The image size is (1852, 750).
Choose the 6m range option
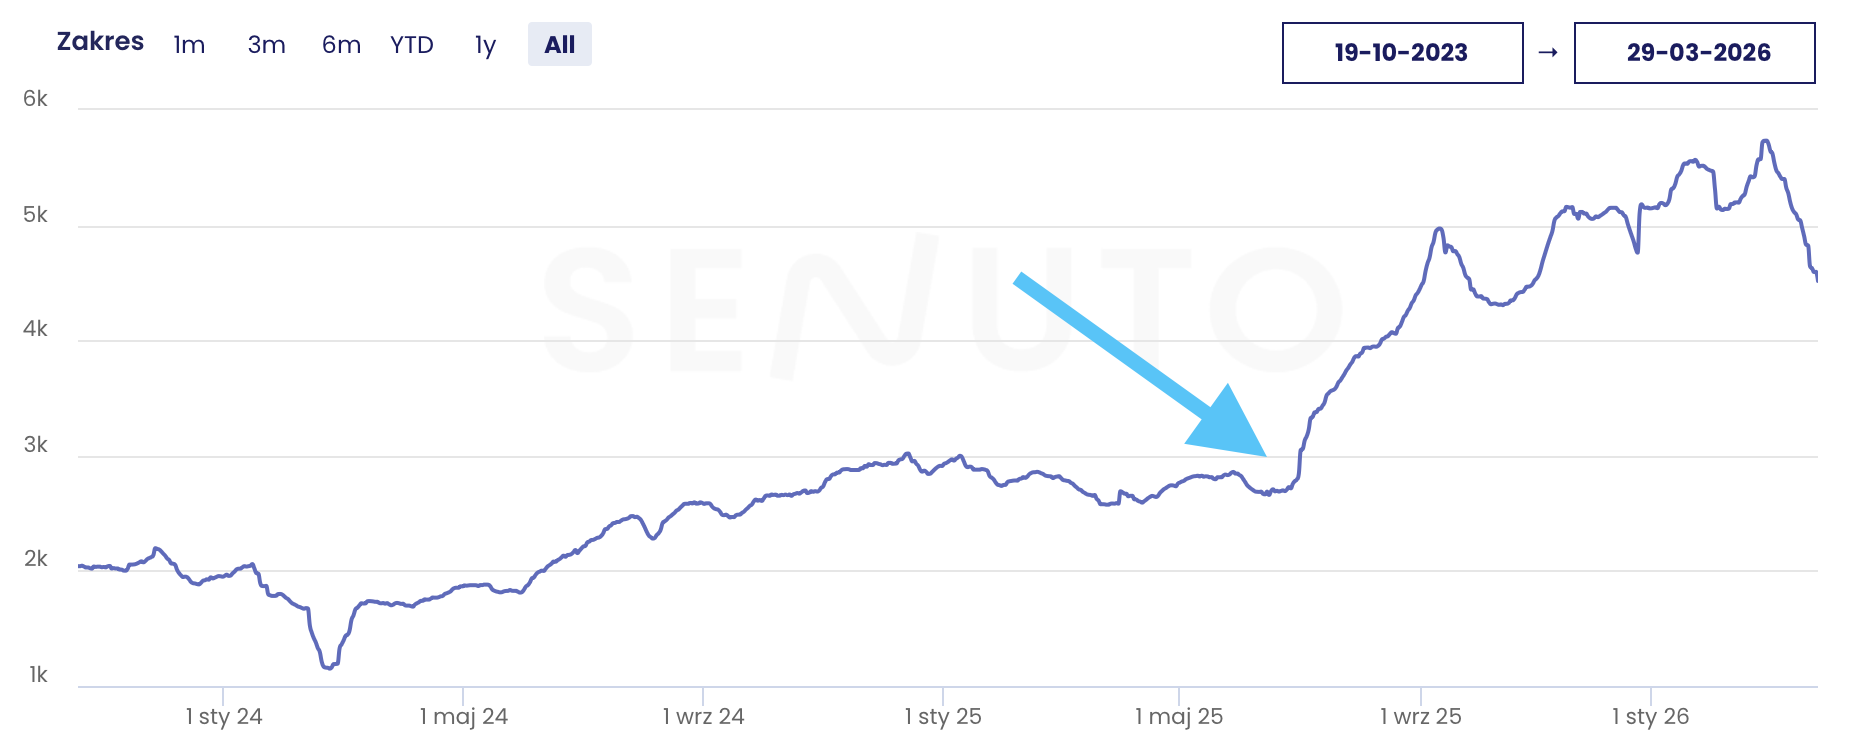pos(341,45)
